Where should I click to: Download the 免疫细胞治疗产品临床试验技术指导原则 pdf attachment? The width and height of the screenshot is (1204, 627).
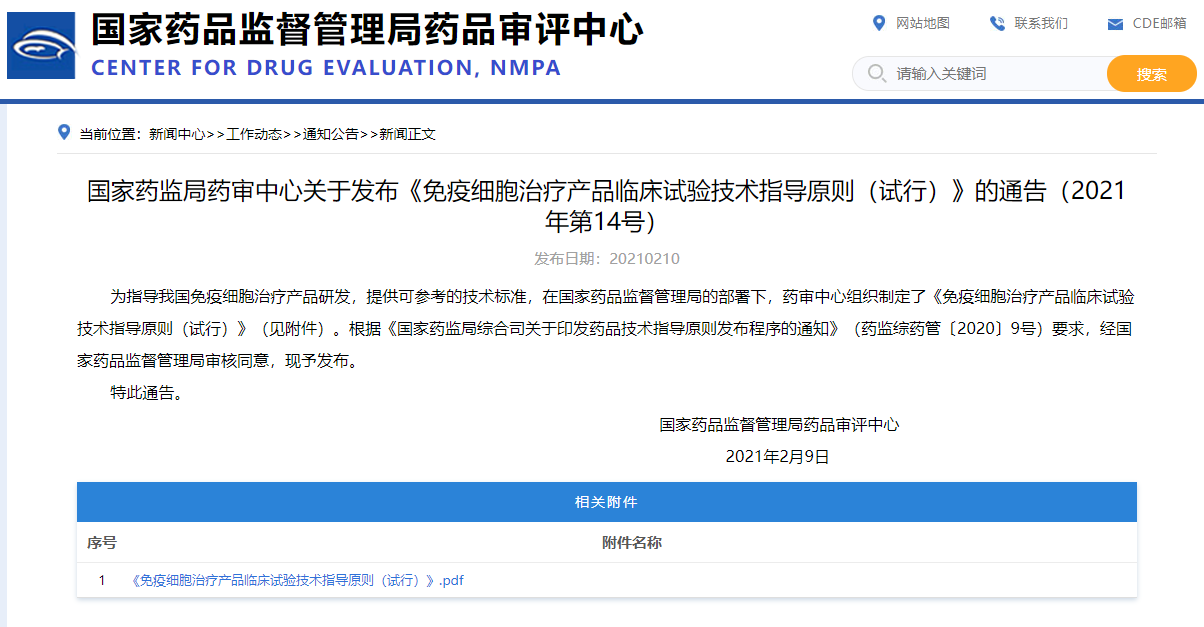(x=298, y=581)
